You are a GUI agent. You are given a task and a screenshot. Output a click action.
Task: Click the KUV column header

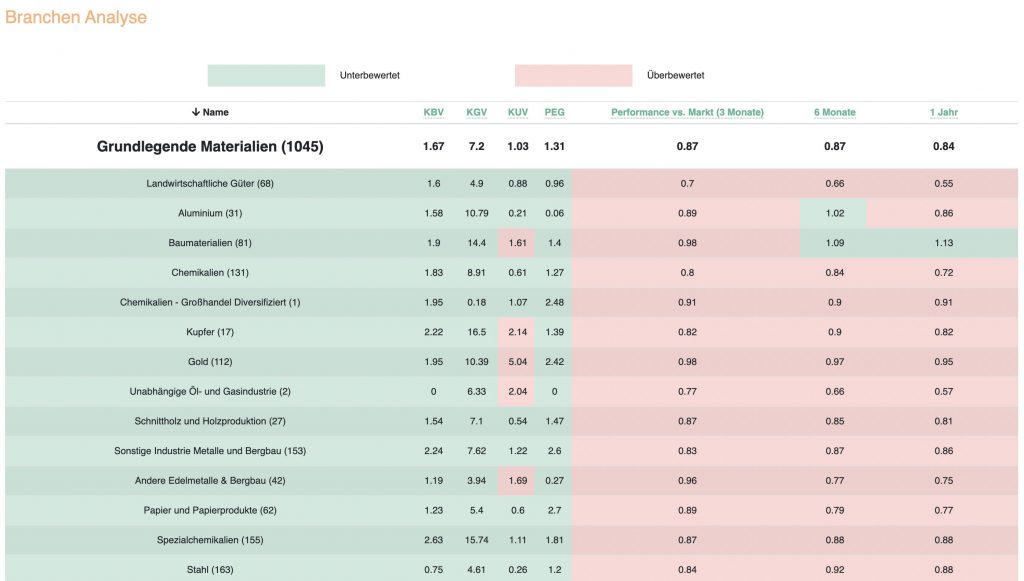click(517, 113)
